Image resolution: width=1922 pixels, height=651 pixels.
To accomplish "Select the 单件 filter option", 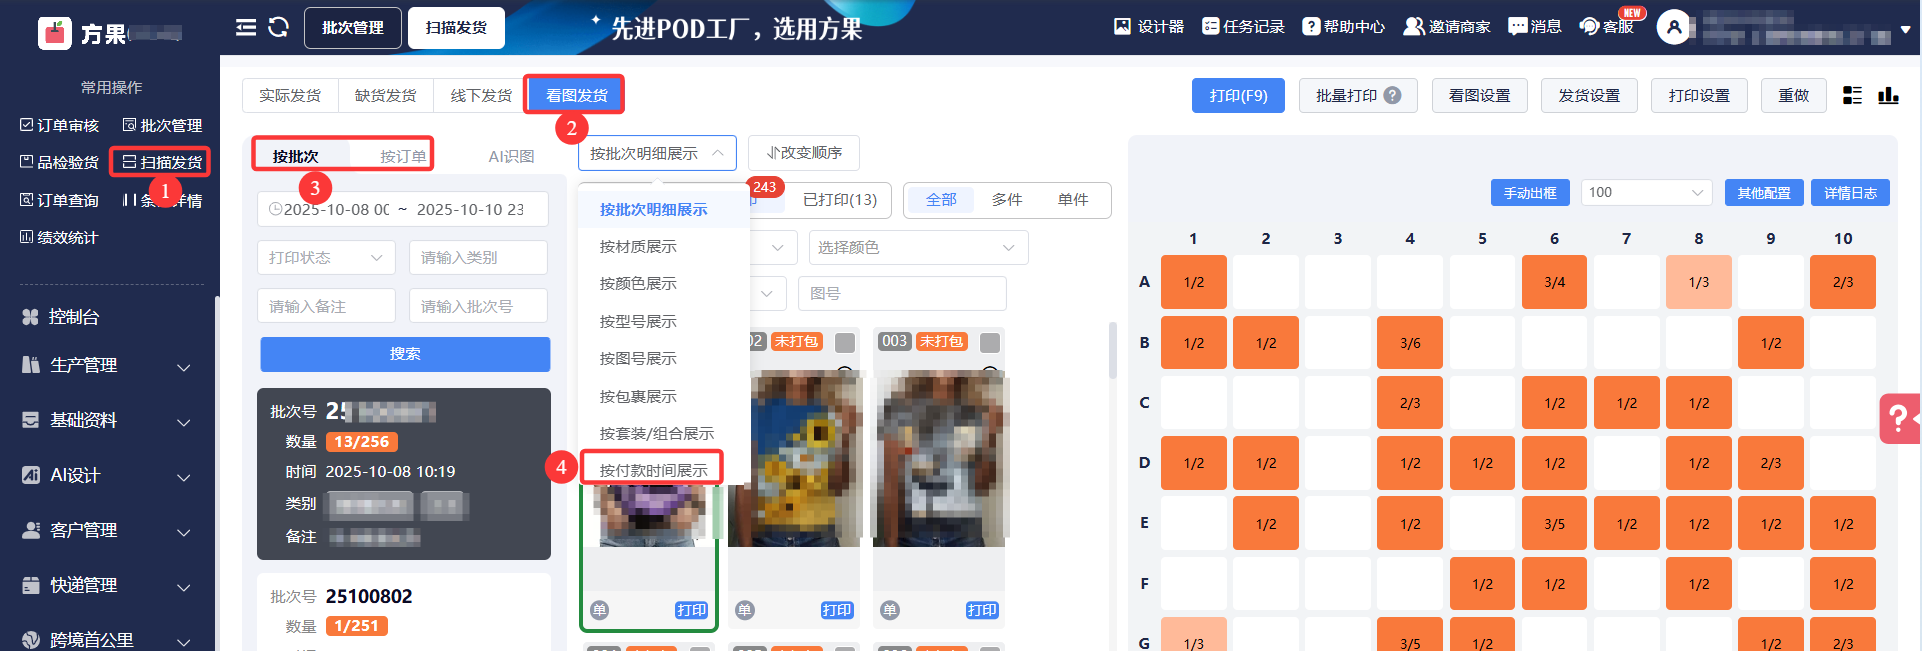I will click(x=1073, y=200).
